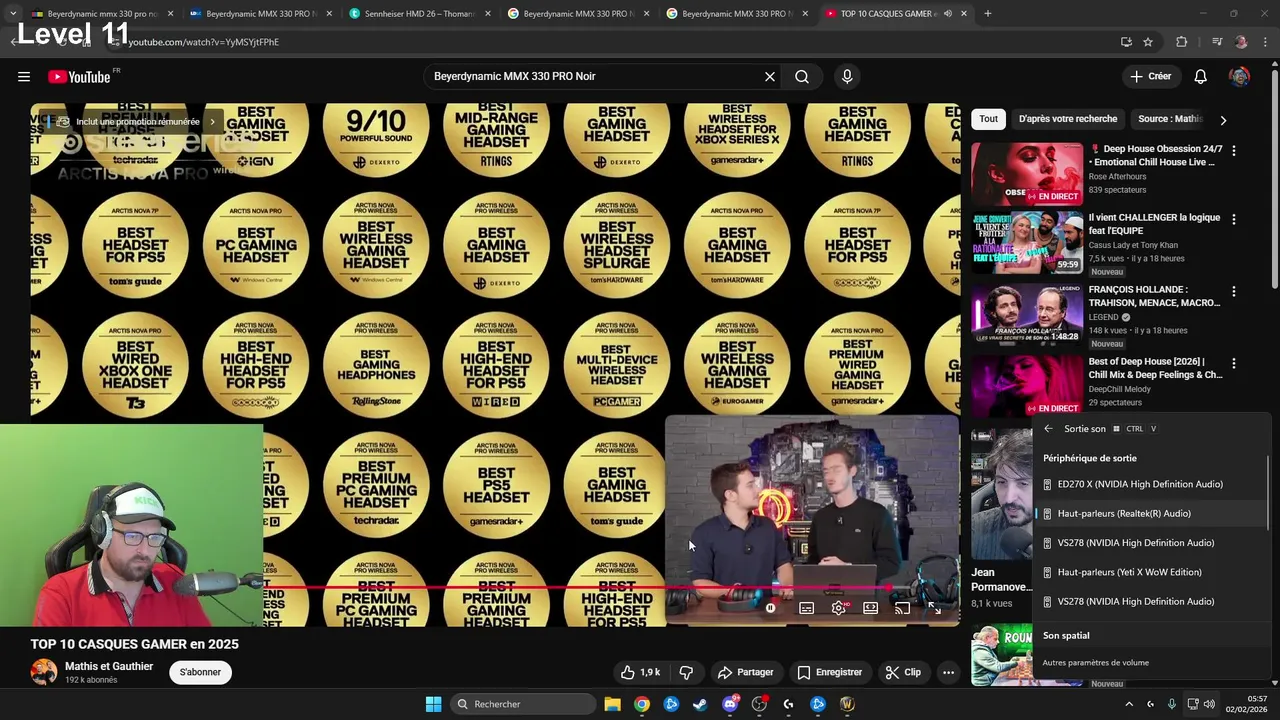
Task: Open File Explorer from the taskbar
Action: (612, 704)
